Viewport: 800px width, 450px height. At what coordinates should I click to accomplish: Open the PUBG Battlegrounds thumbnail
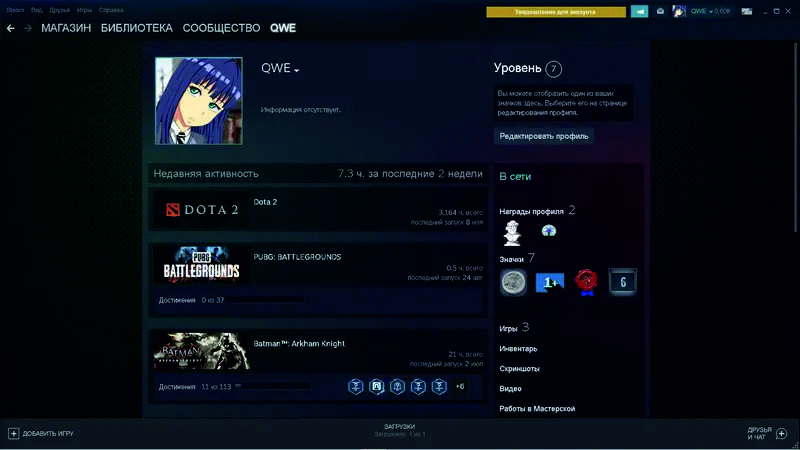pyautogui.click(x=202, y=265)
